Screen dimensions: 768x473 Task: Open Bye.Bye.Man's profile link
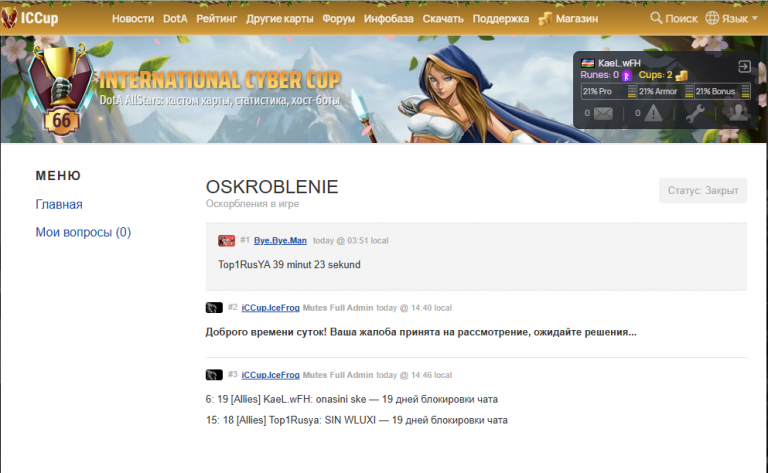[280, 240]
